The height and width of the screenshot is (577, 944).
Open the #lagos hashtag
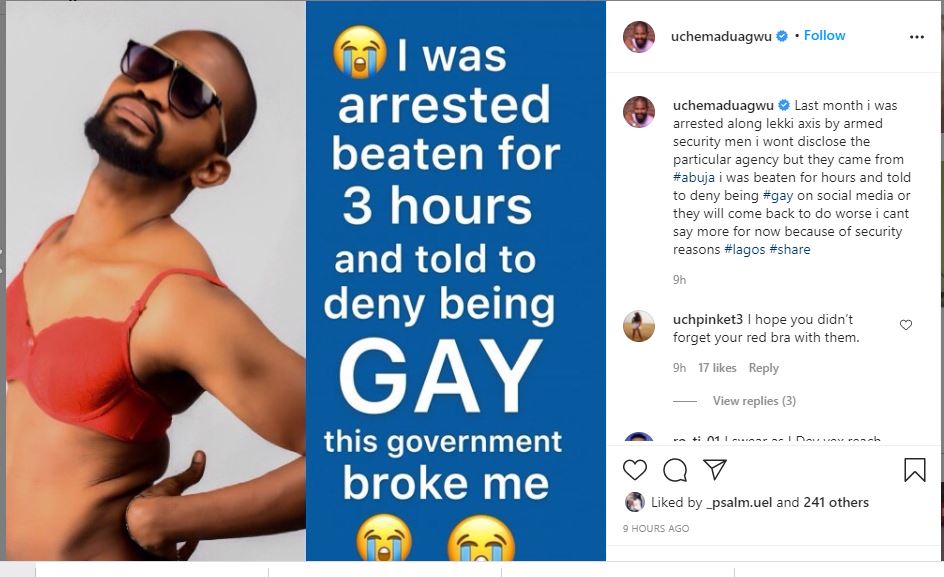745,249
